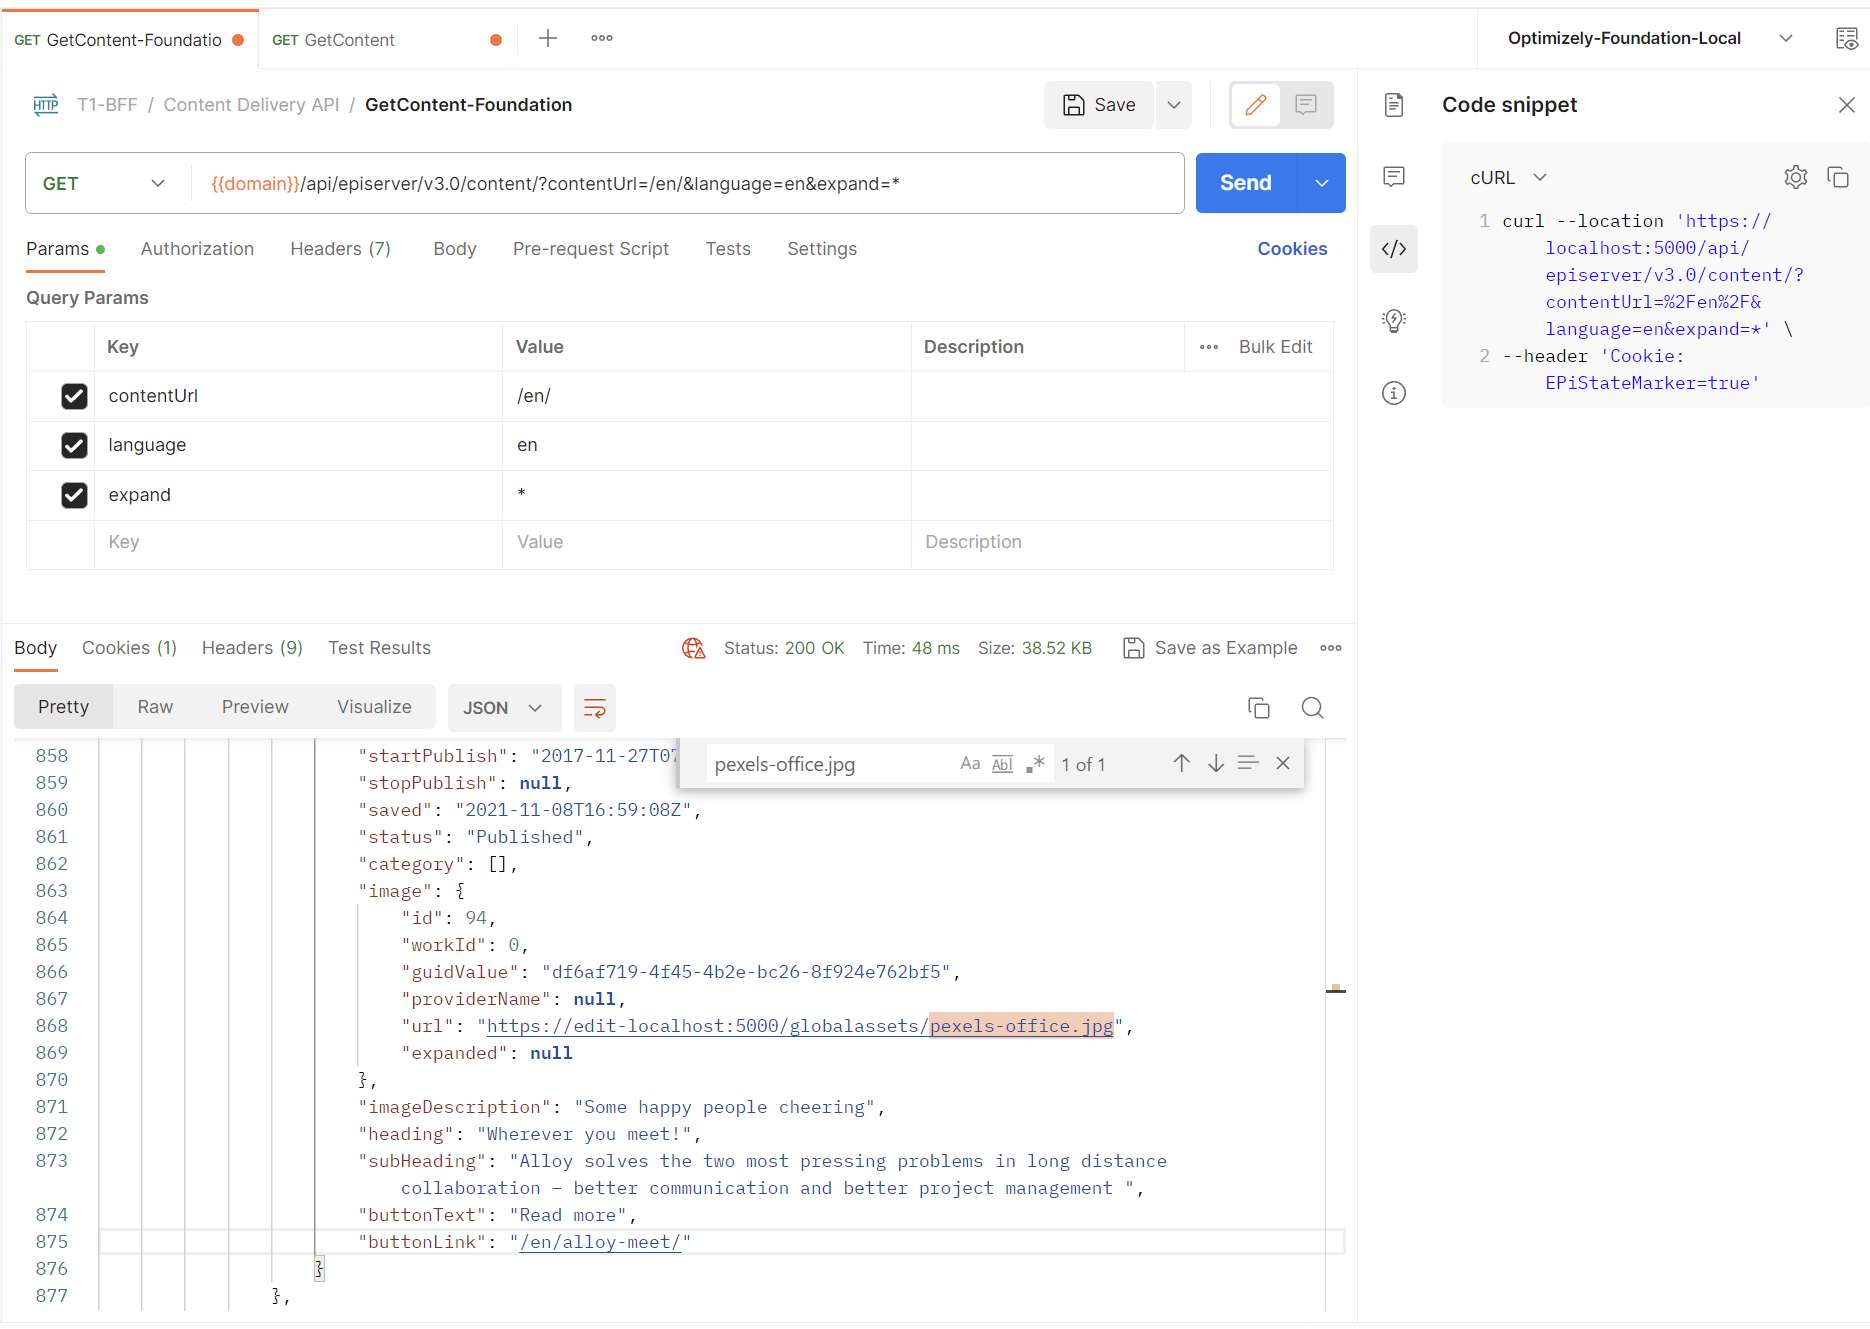This screenshot has height=1329, width=1870.
Task: Click the search icon in response body
Action: (1312, 708)
